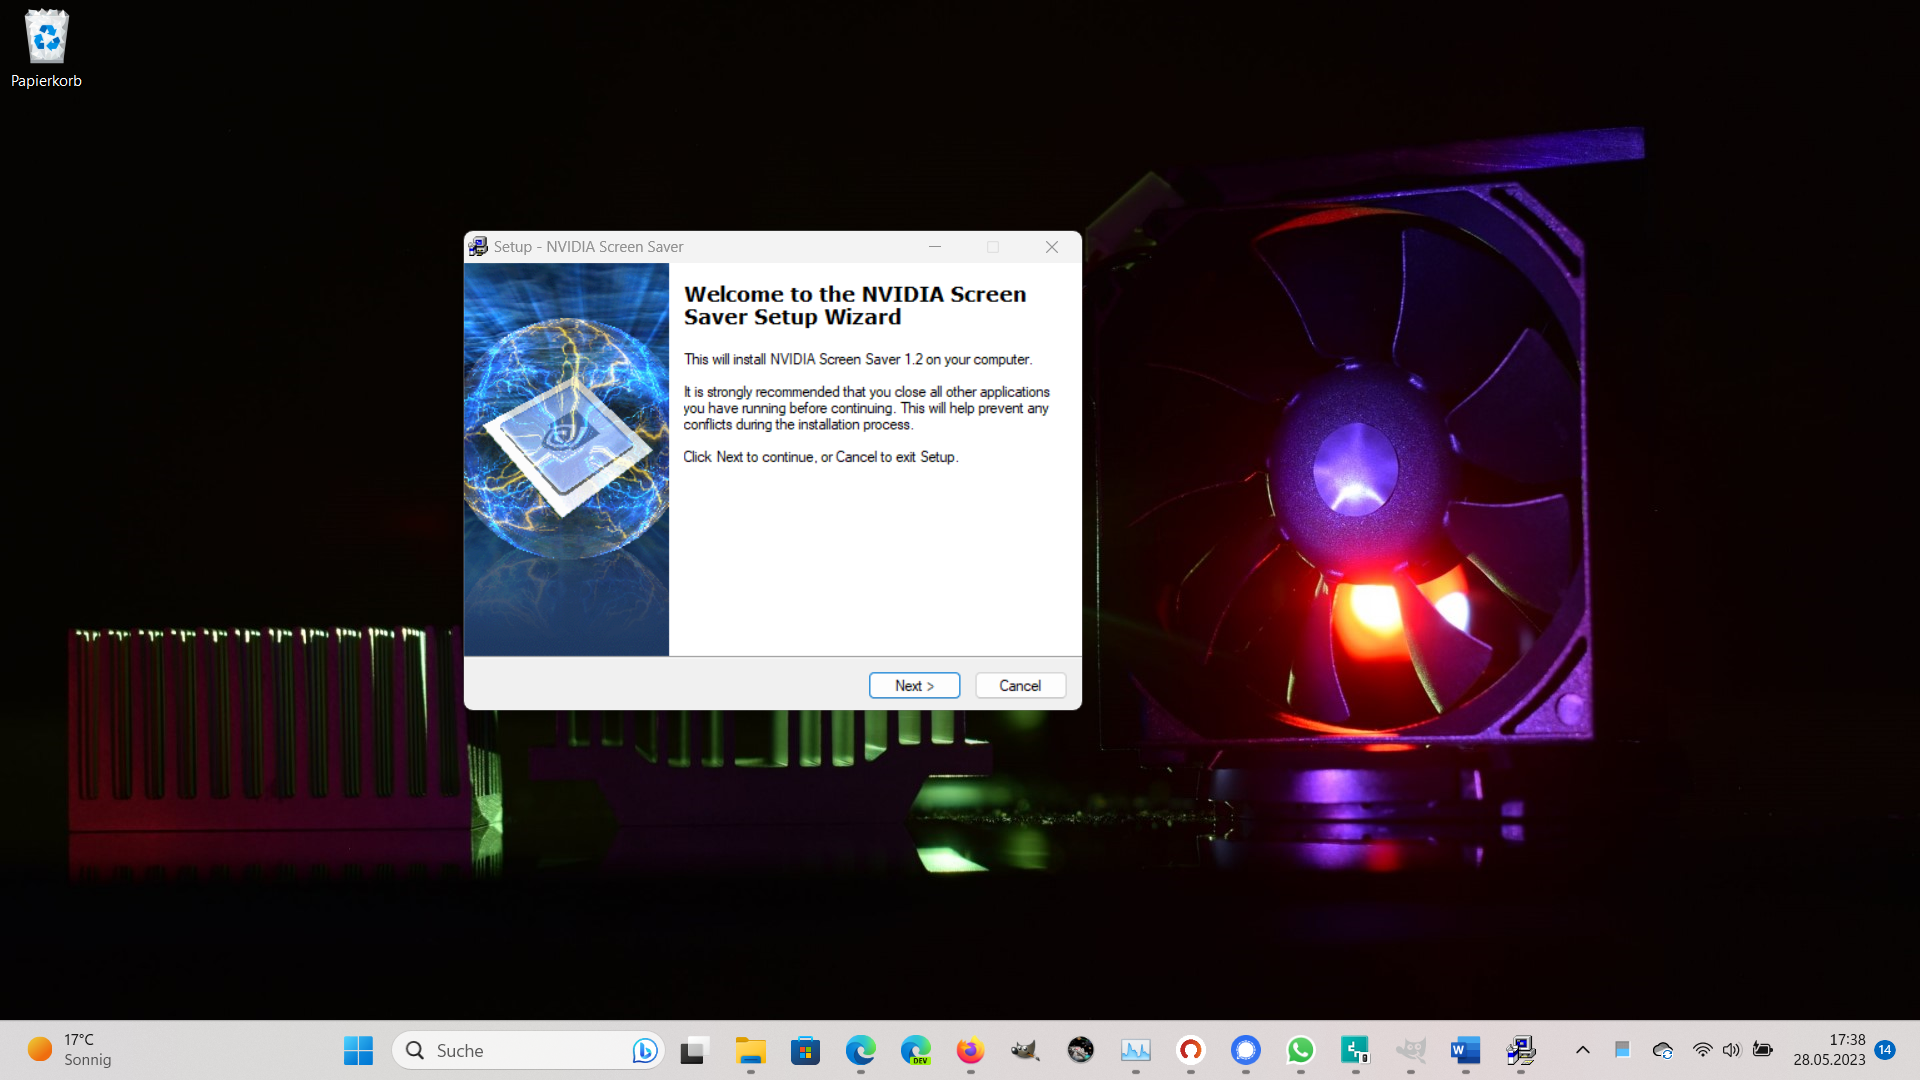Open the clock and date calendar flyout
Screen dimensions: 1920x1080
1828,1050
